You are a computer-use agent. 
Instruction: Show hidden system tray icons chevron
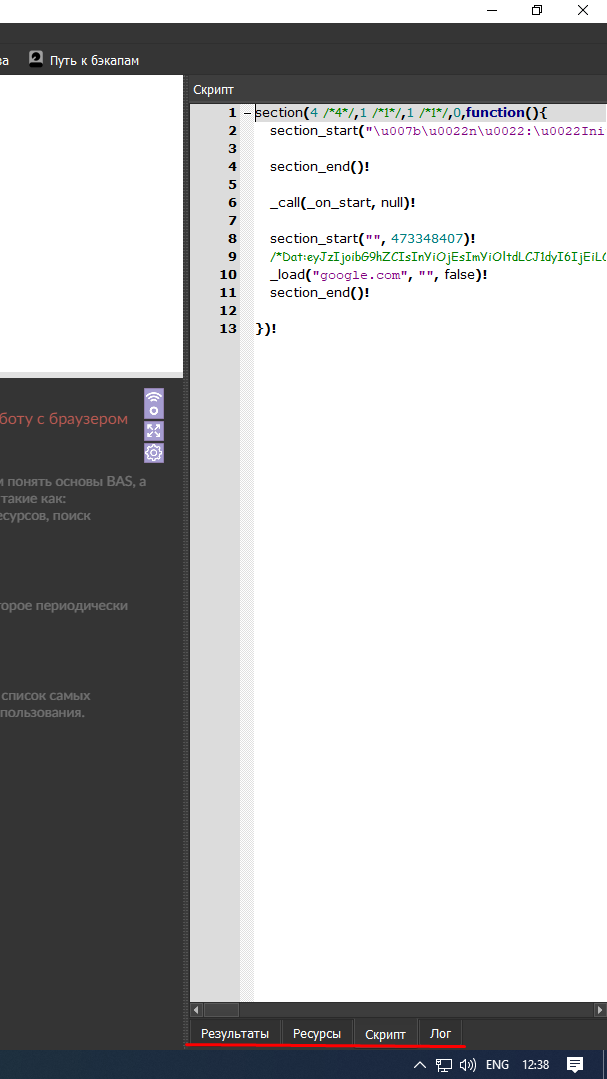pyautogui.click(x=419, y=1065)
